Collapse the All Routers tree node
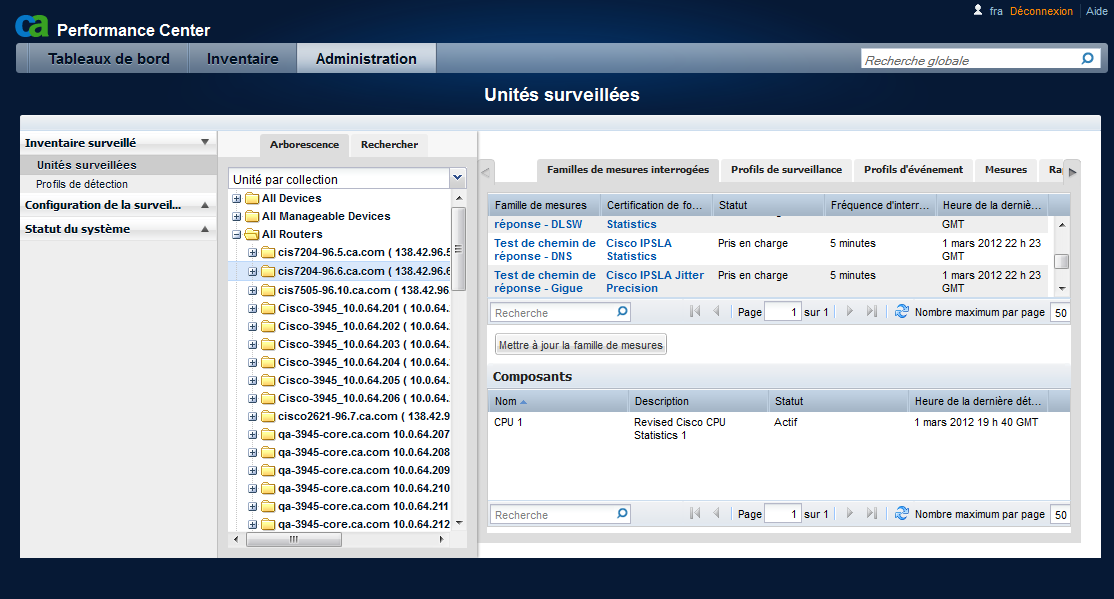 (237, 234)
